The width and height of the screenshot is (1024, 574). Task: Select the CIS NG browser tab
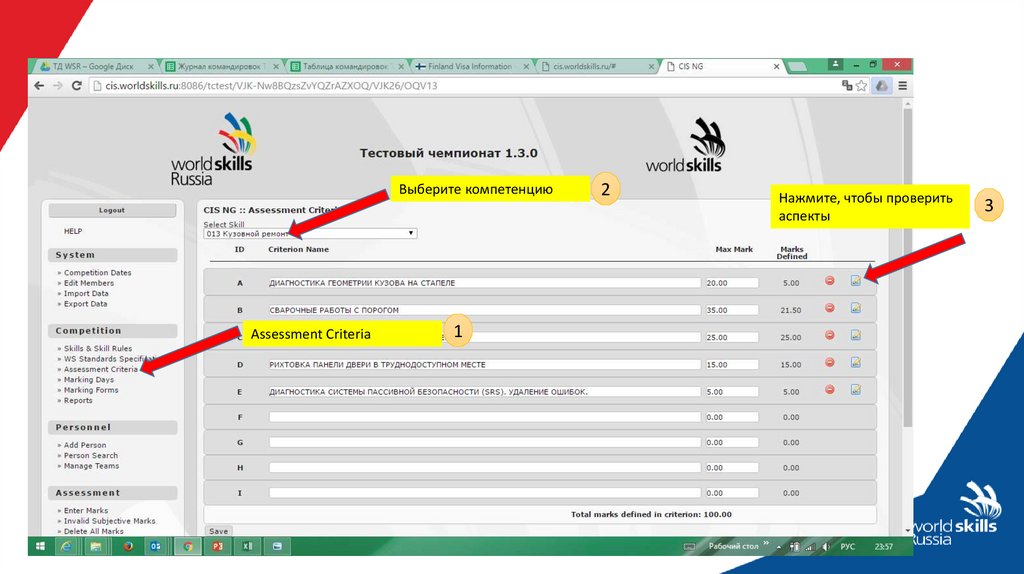click(x=718, y=67)
